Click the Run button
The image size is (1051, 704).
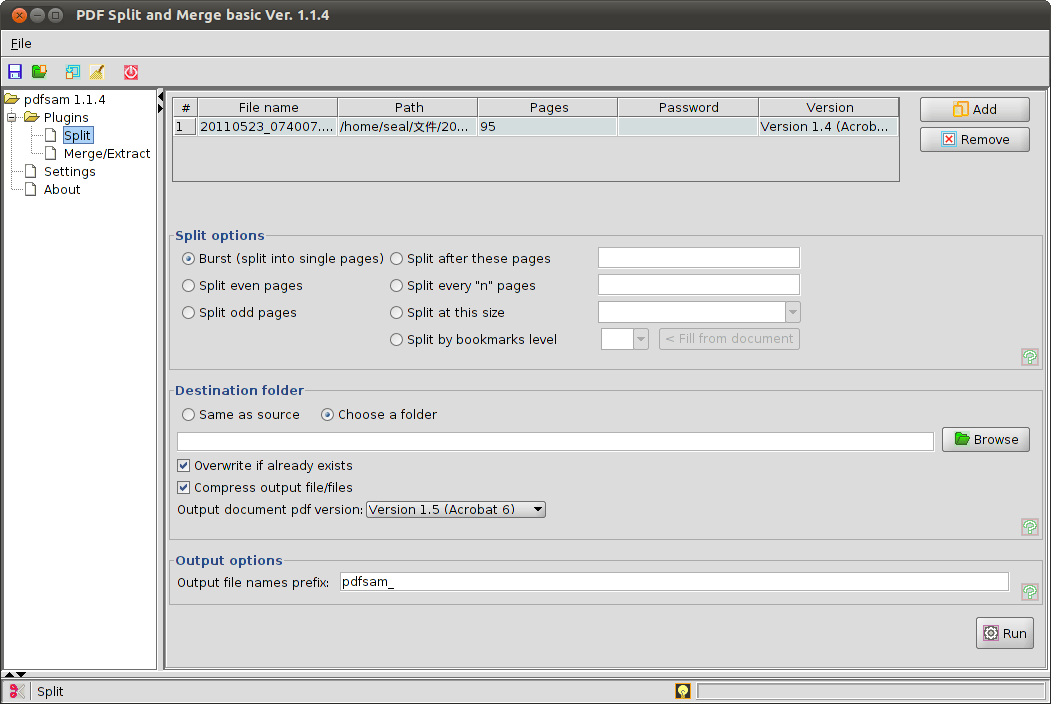tap(1004, 634)
